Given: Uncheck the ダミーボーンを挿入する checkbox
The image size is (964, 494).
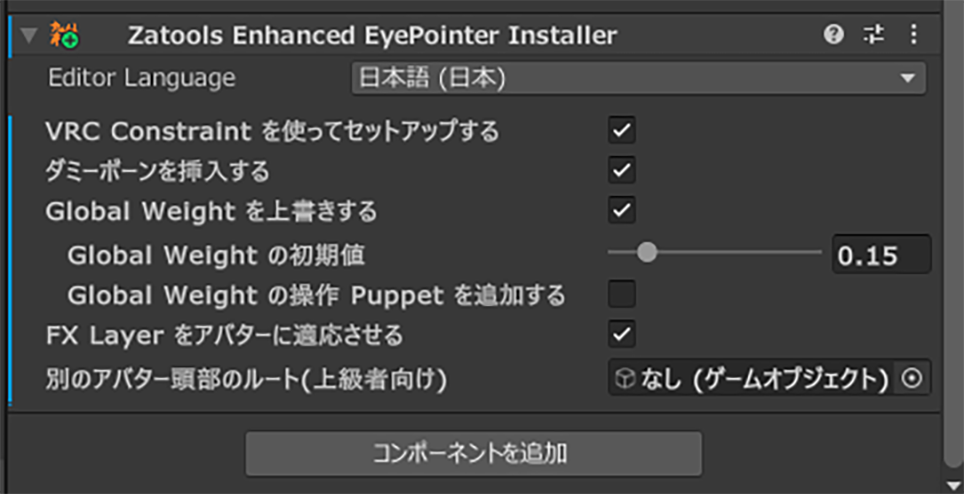Looking at the screenshot, I should point(622,170).
